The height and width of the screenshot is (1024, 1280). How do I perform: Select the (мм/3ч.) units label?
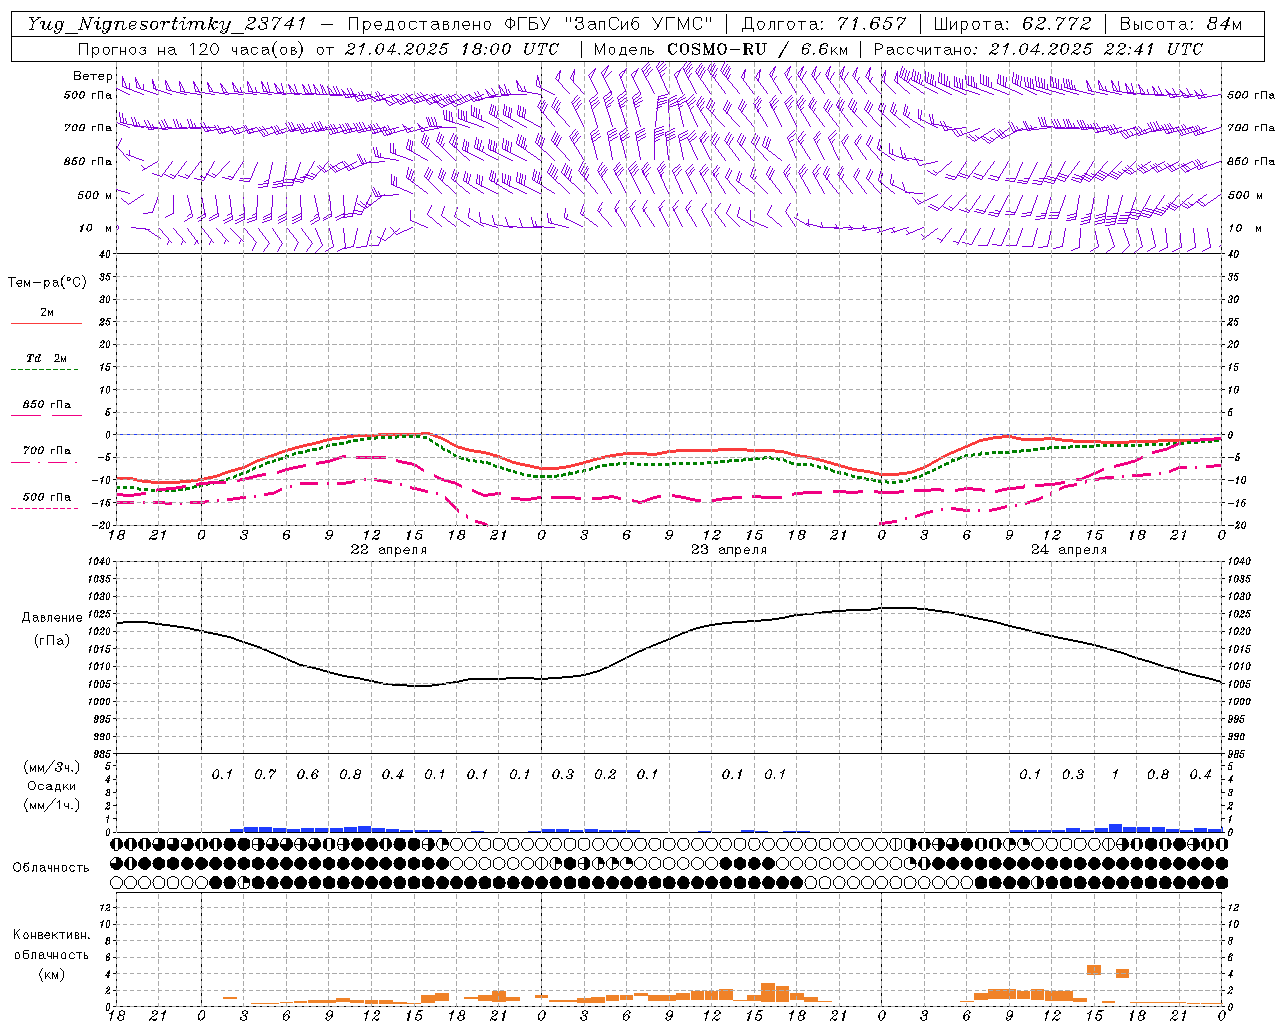pyautogui.click(x=51, y=767)
